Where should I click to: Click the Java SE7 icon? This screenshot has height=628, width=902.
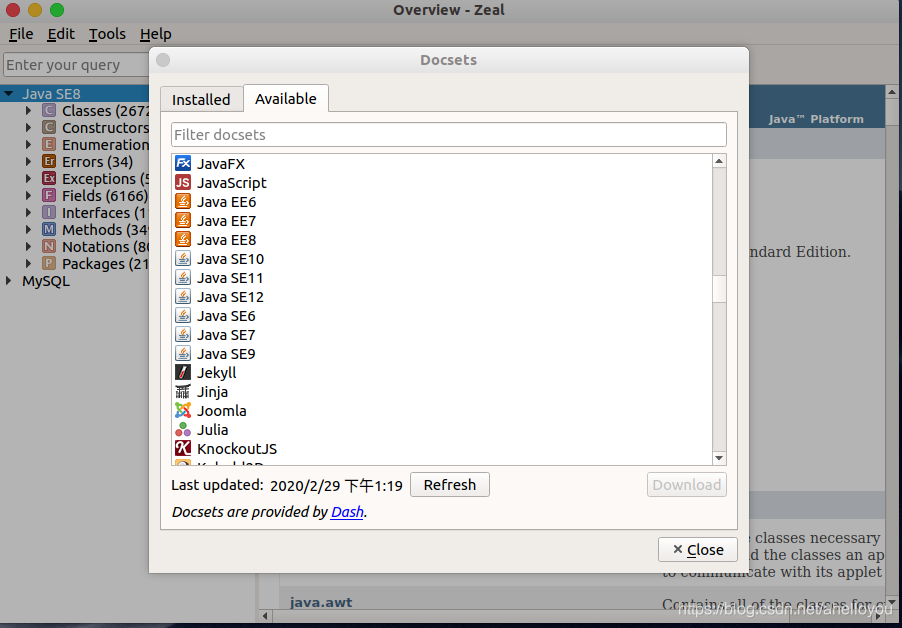pyautogui.click(x=183, y=334)
